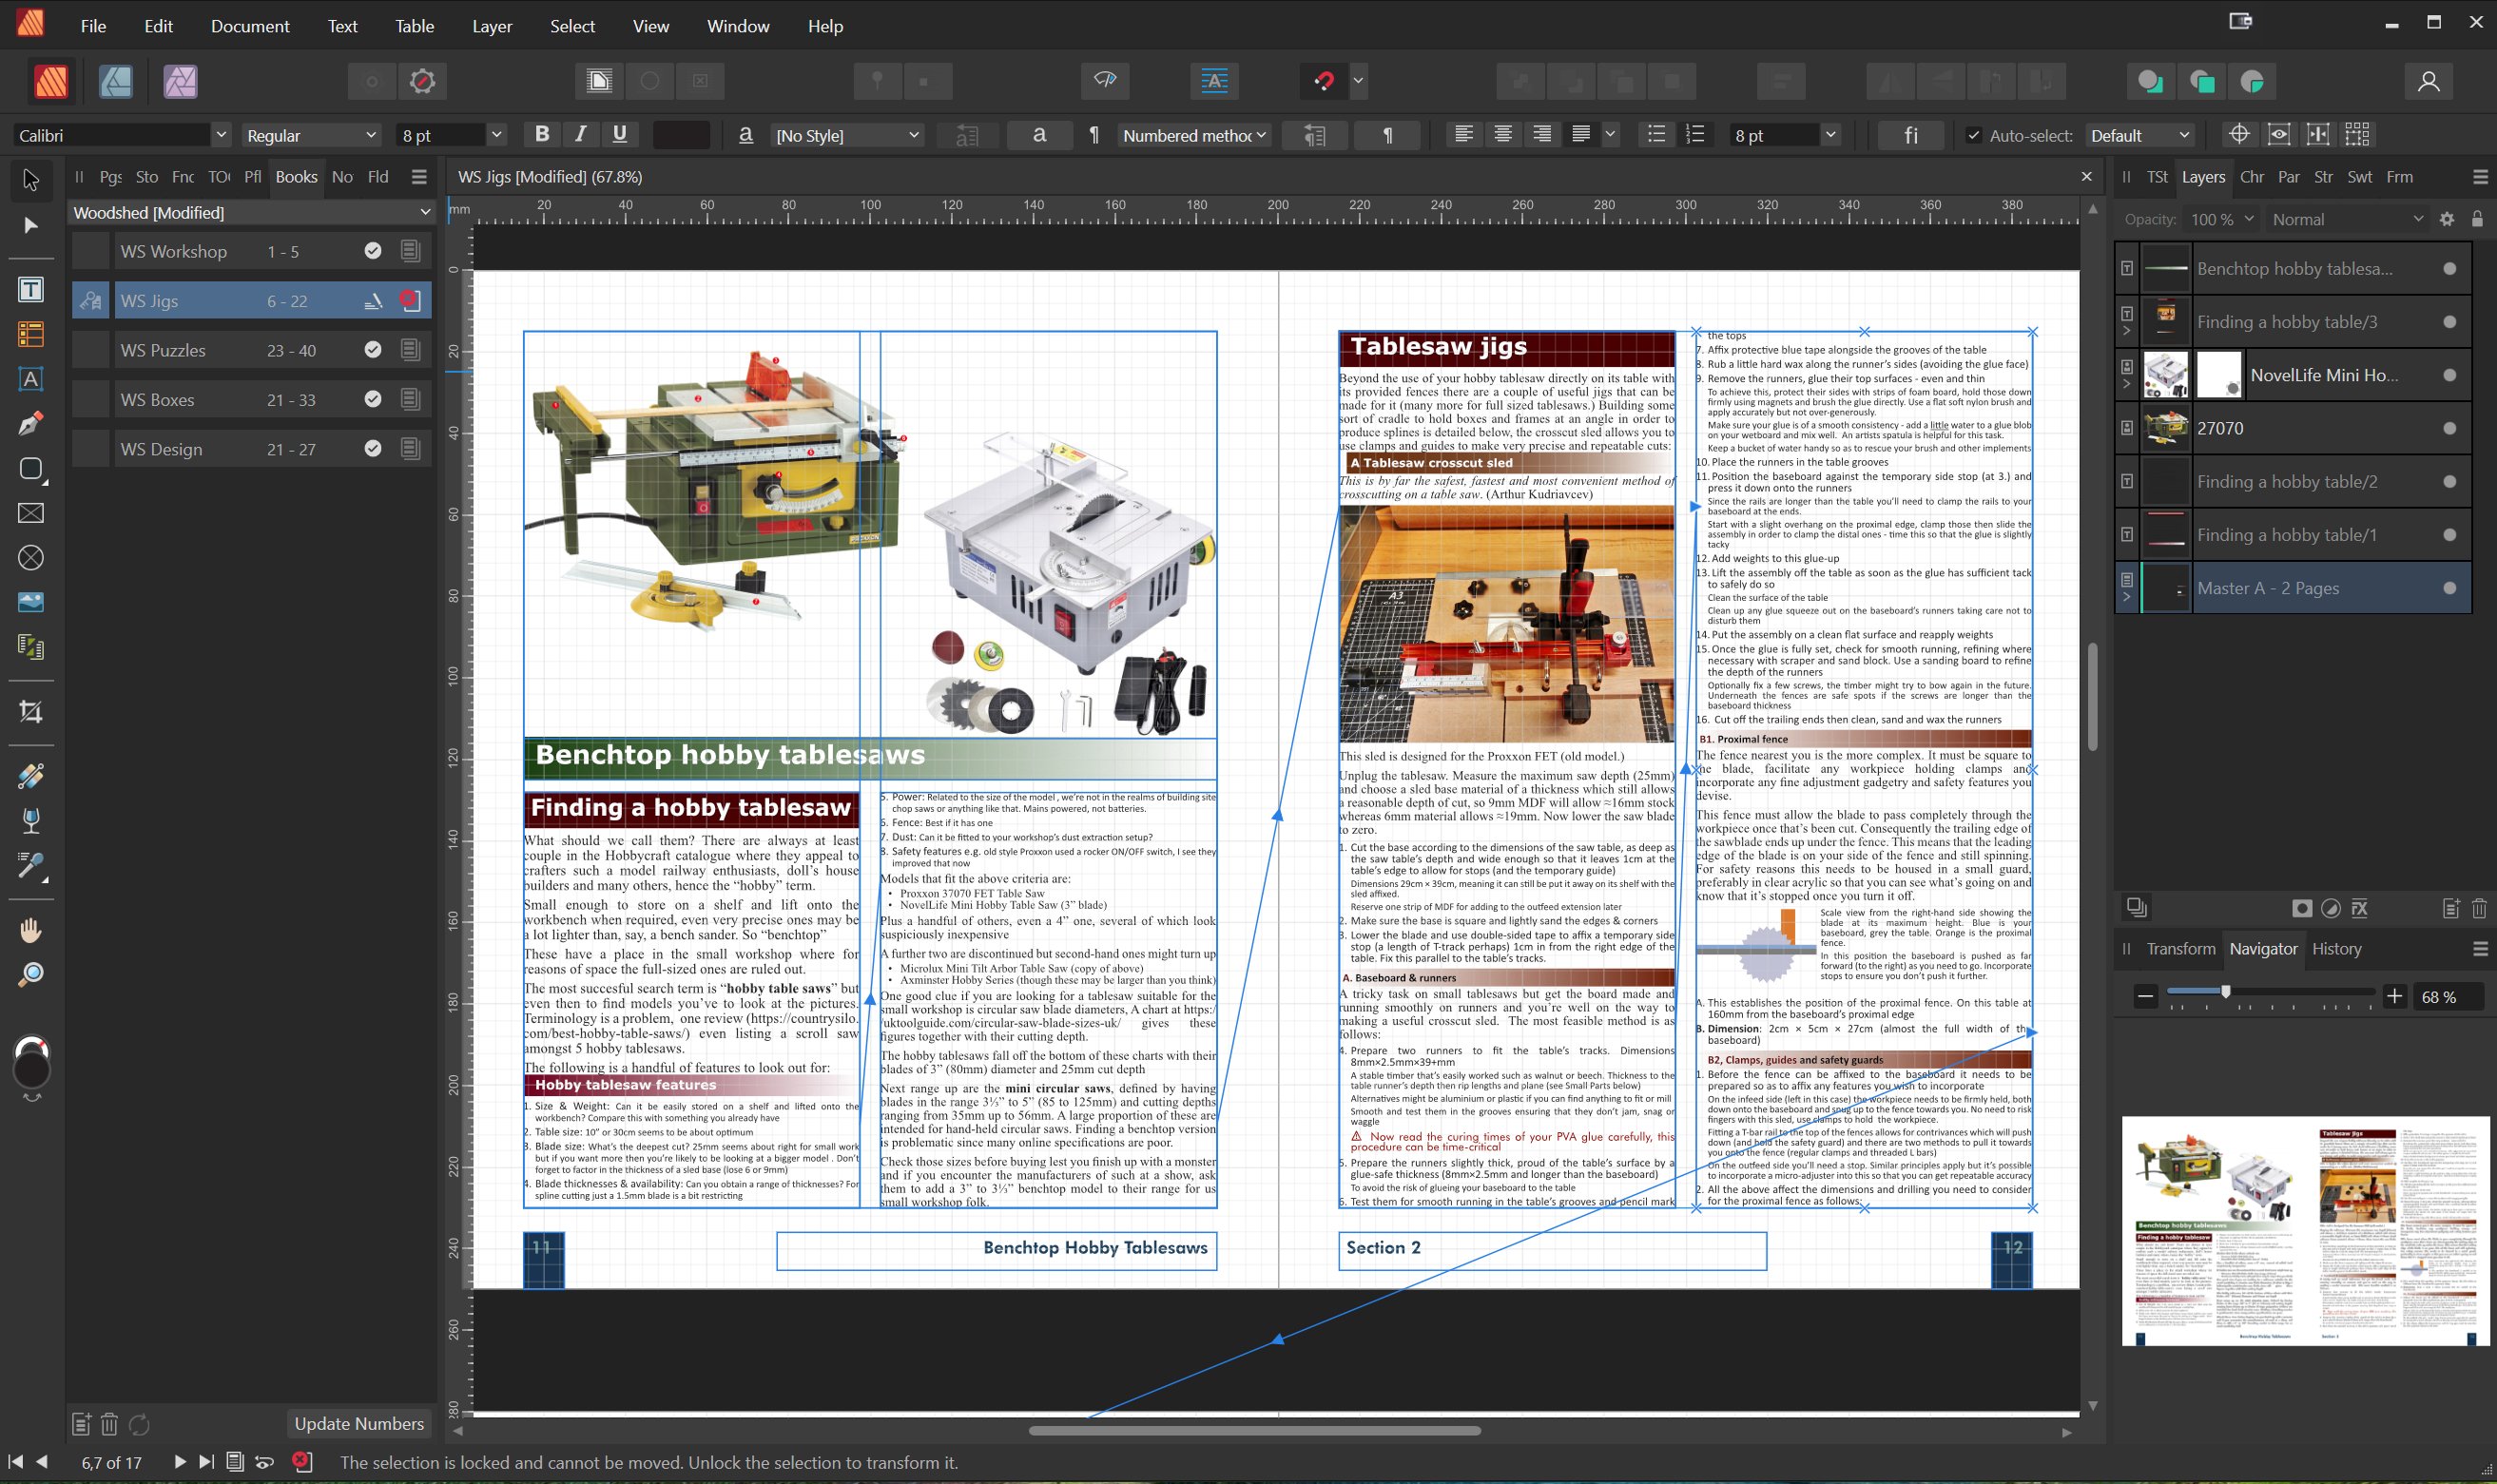The width and height of the screenshot is (2497, 1484).
Task: Select the Fill gradient tool
Action: (31, 776)
